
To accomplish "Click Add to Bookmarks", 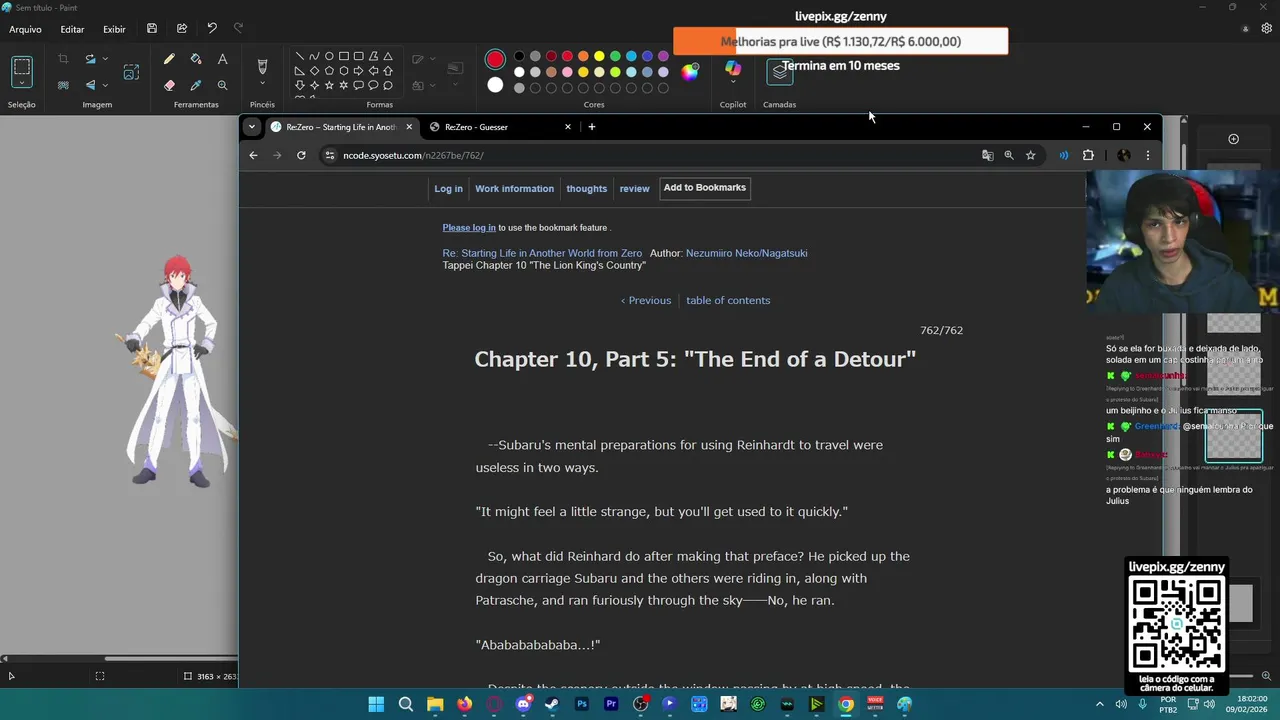I will coord(705,188).
